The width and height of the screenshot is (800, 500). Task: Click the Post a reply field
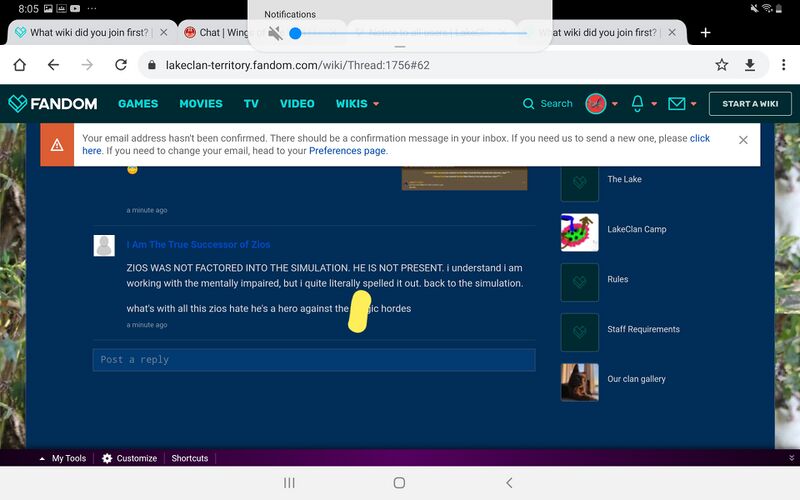[x=314, y=359]
